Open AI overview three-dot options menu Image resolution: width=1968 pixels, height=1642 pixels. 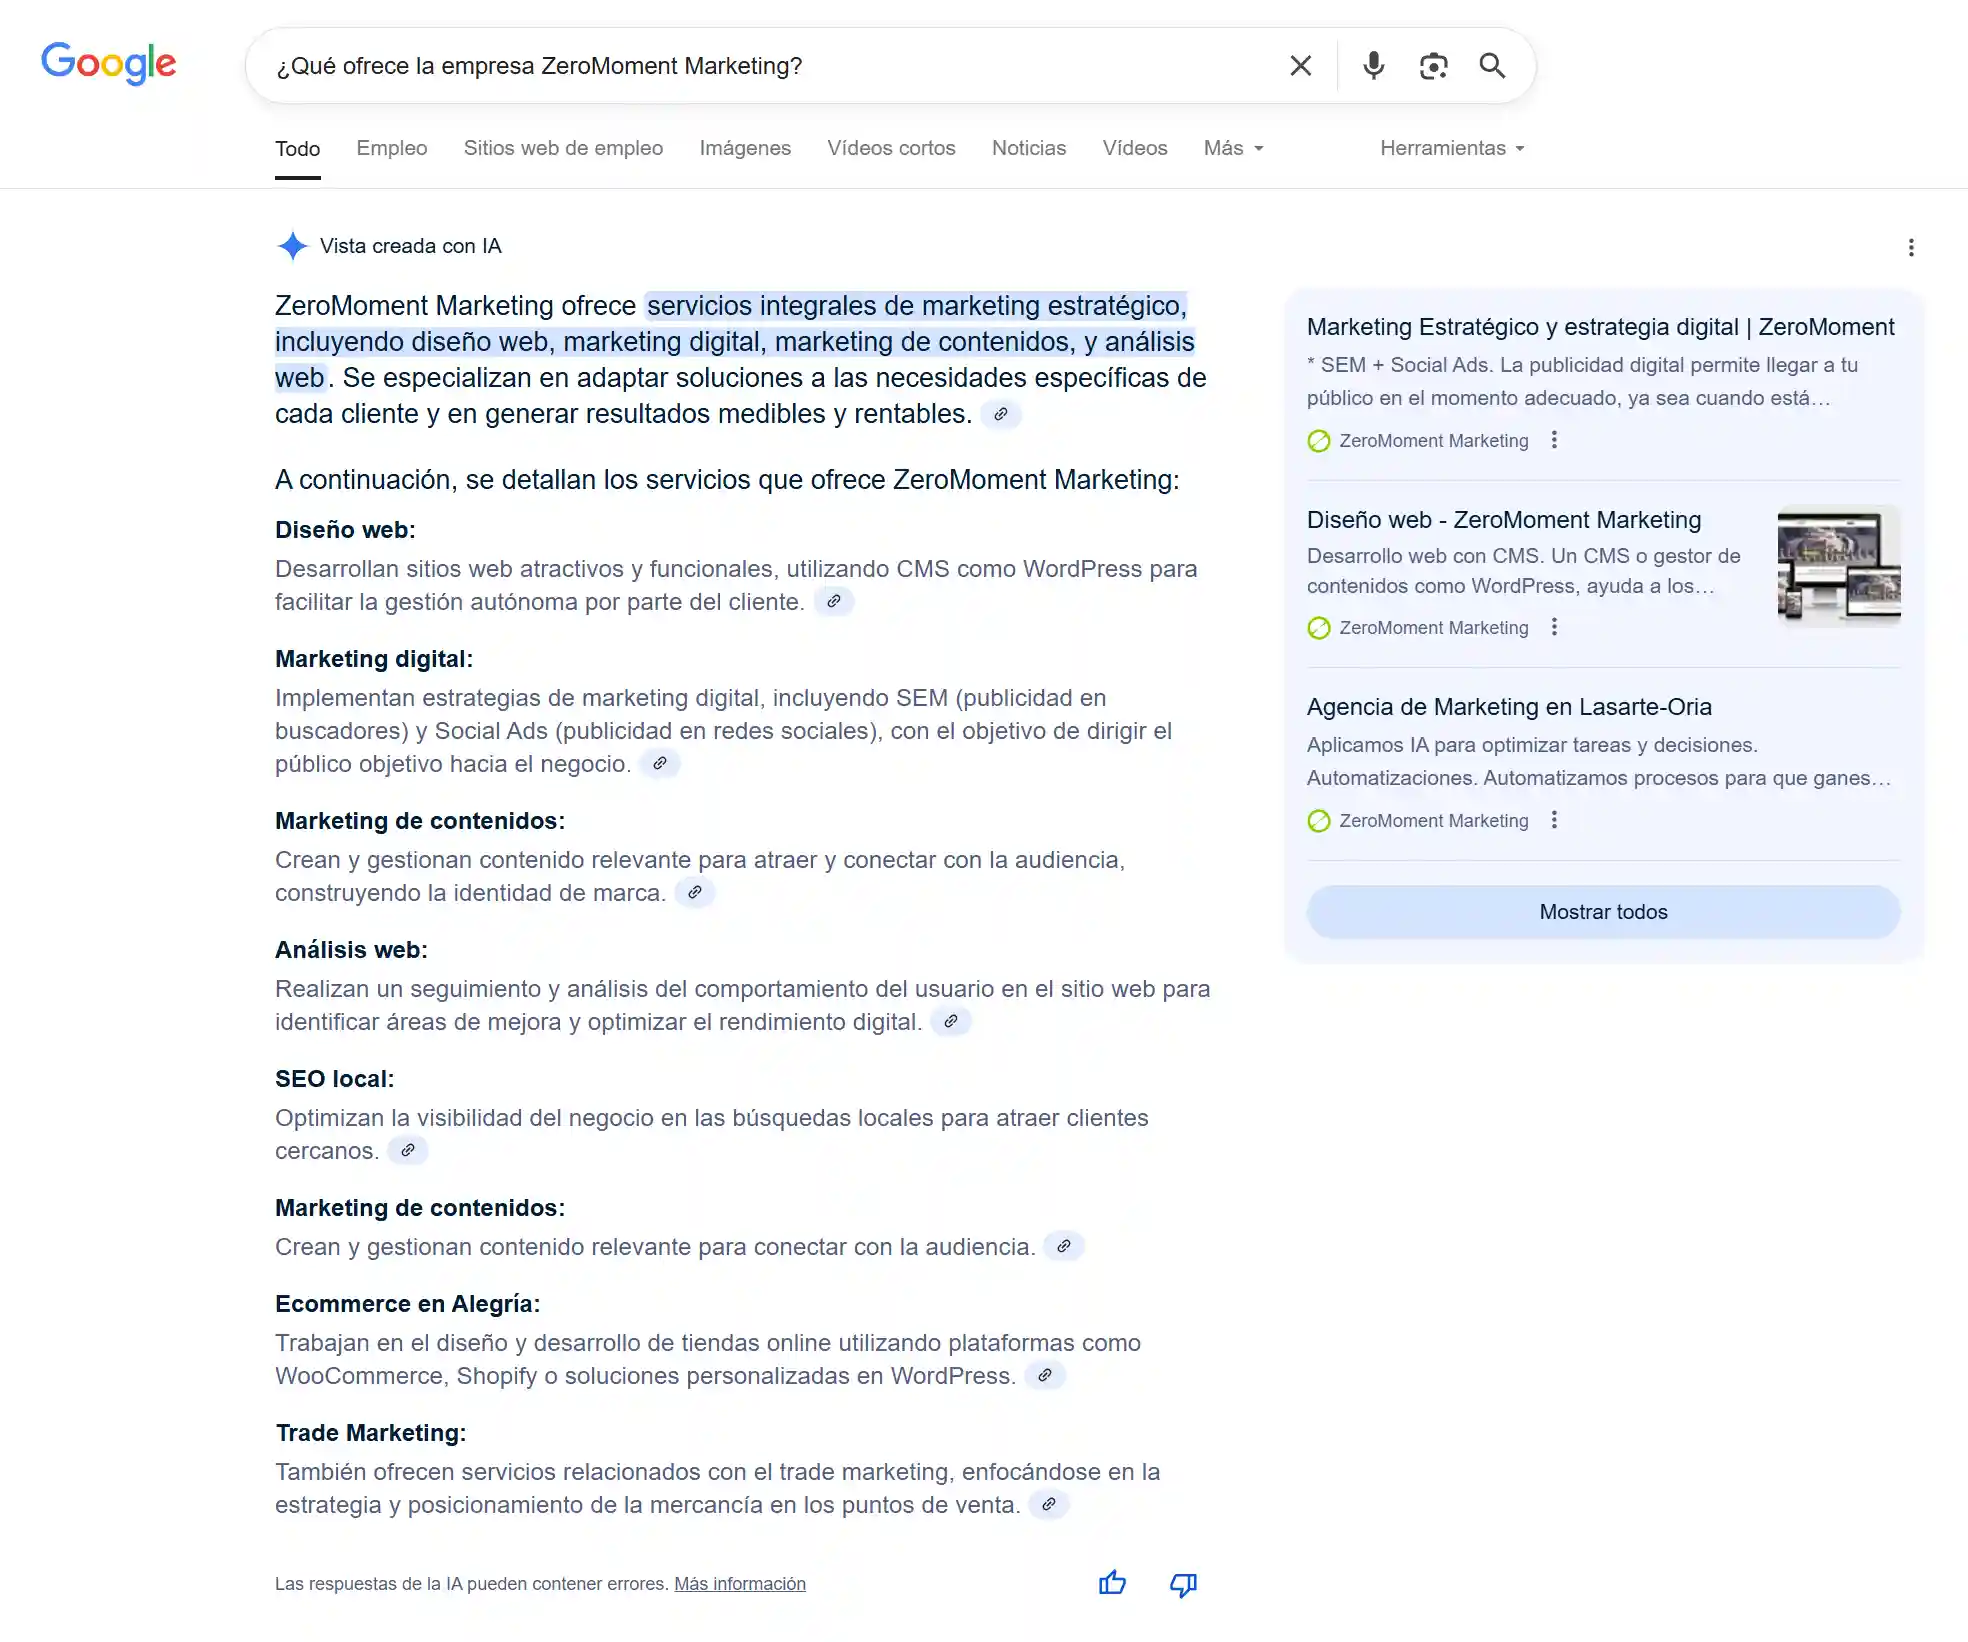[1910, 247]
